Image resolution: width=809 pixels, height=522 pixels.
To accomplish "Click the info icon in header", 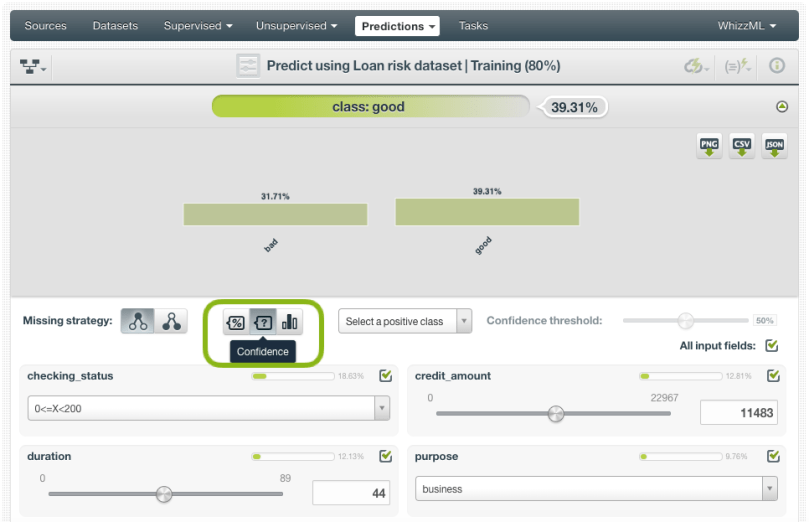I will [x=776, y=66].
